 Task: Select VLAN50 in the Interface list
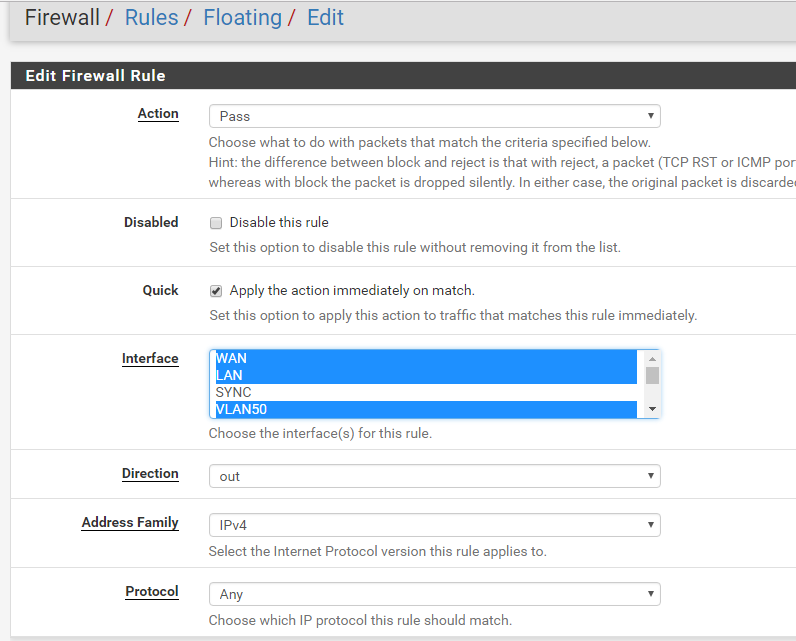425,409
